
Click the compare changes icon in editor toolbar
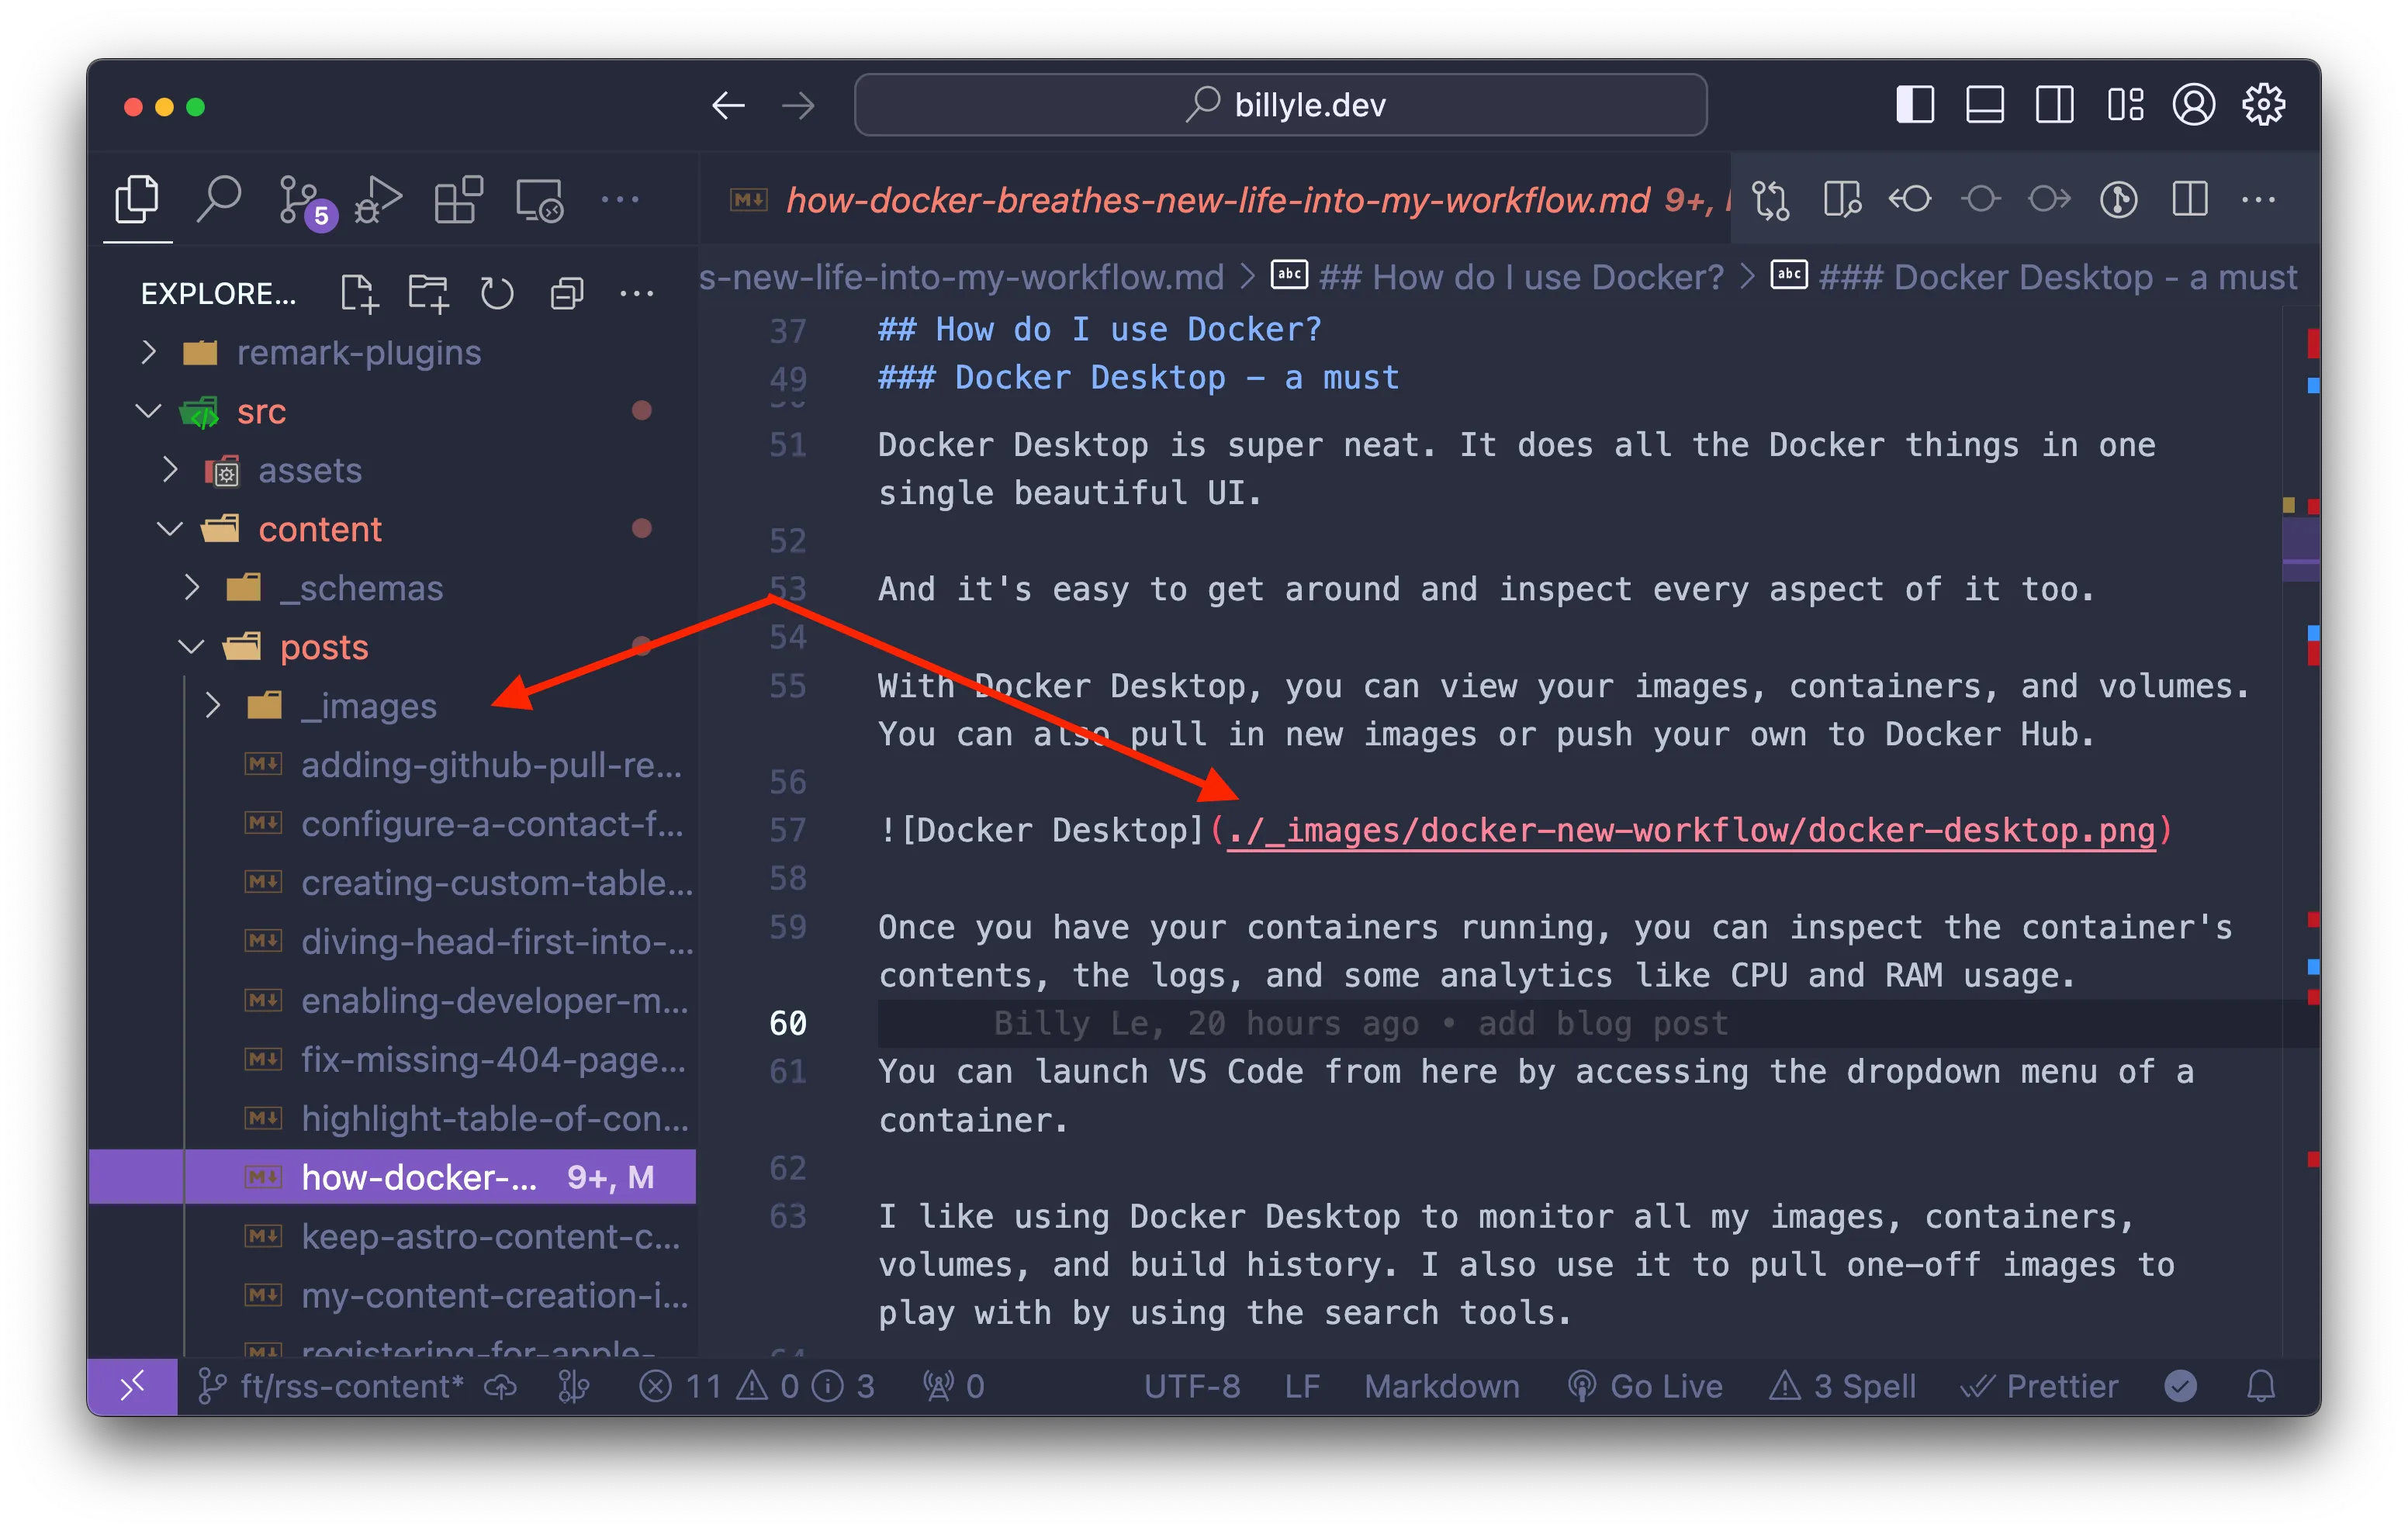tap(1771, 199)
